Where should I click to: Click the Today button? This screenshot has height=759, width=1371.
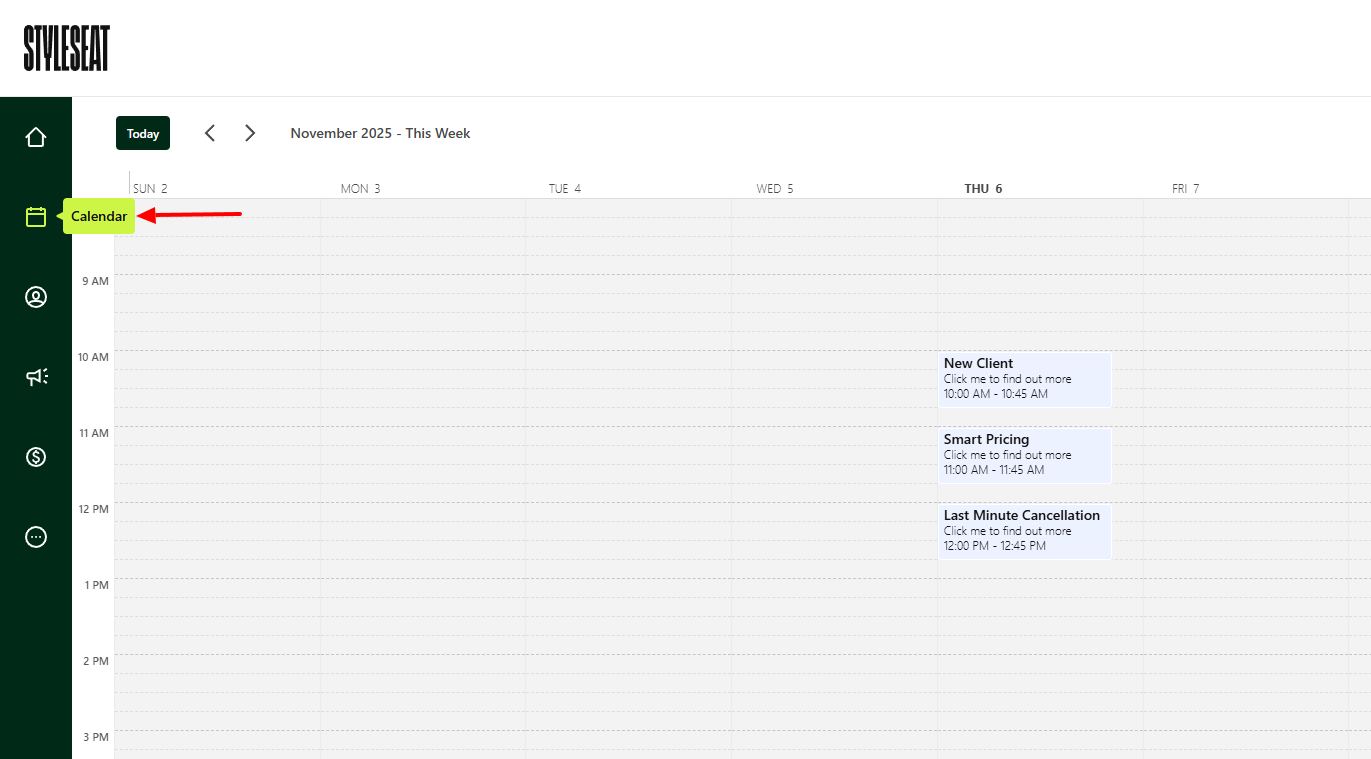pyautogui.click(x=142, y=132)
